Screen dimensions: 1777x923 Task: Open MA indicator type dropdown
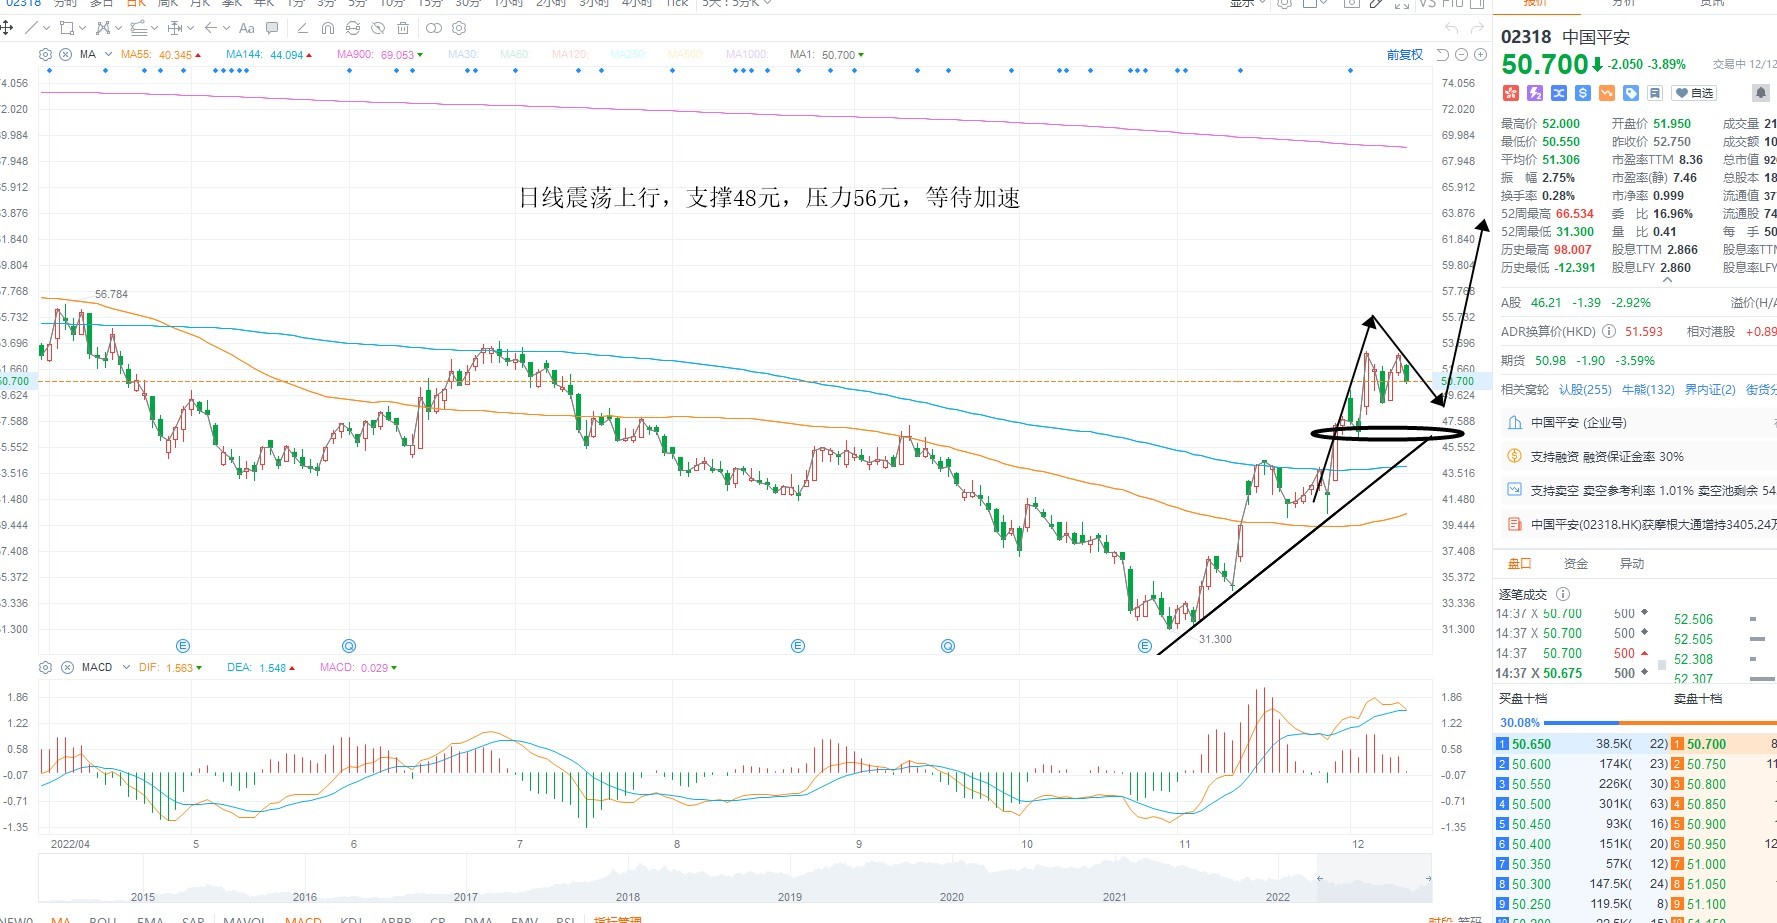pyautogui.click(x=108, y=54)
